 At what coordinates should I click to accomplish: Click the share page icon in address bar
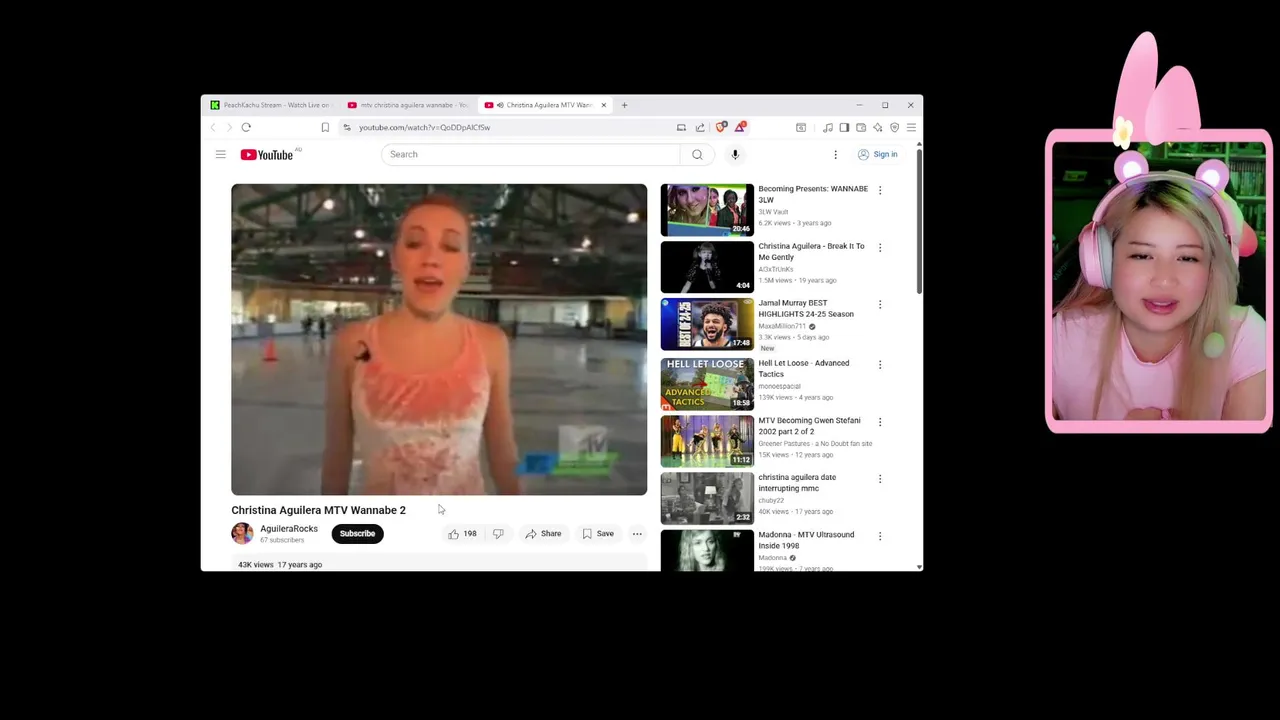coord(700,127)
